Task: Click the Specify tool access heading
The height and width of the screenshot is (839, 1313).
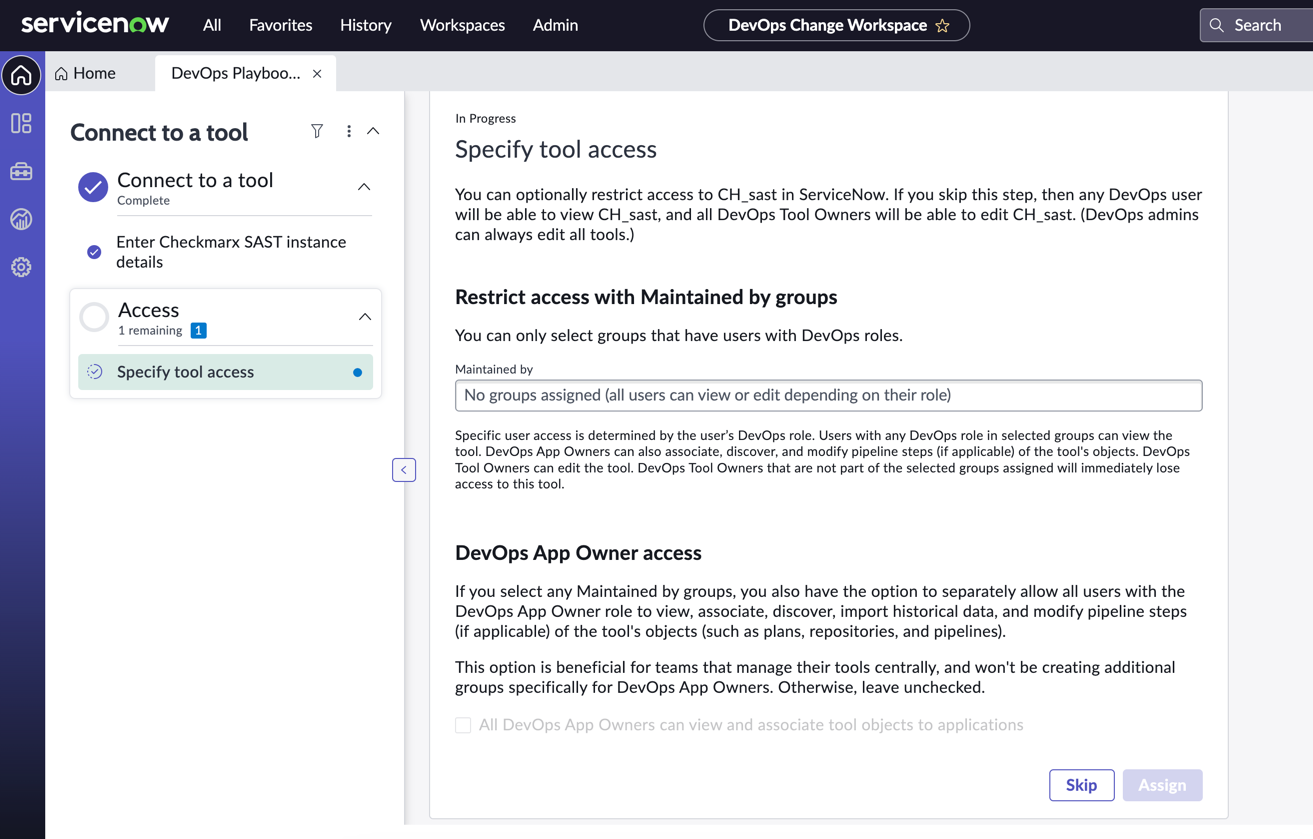Action: 556,149
